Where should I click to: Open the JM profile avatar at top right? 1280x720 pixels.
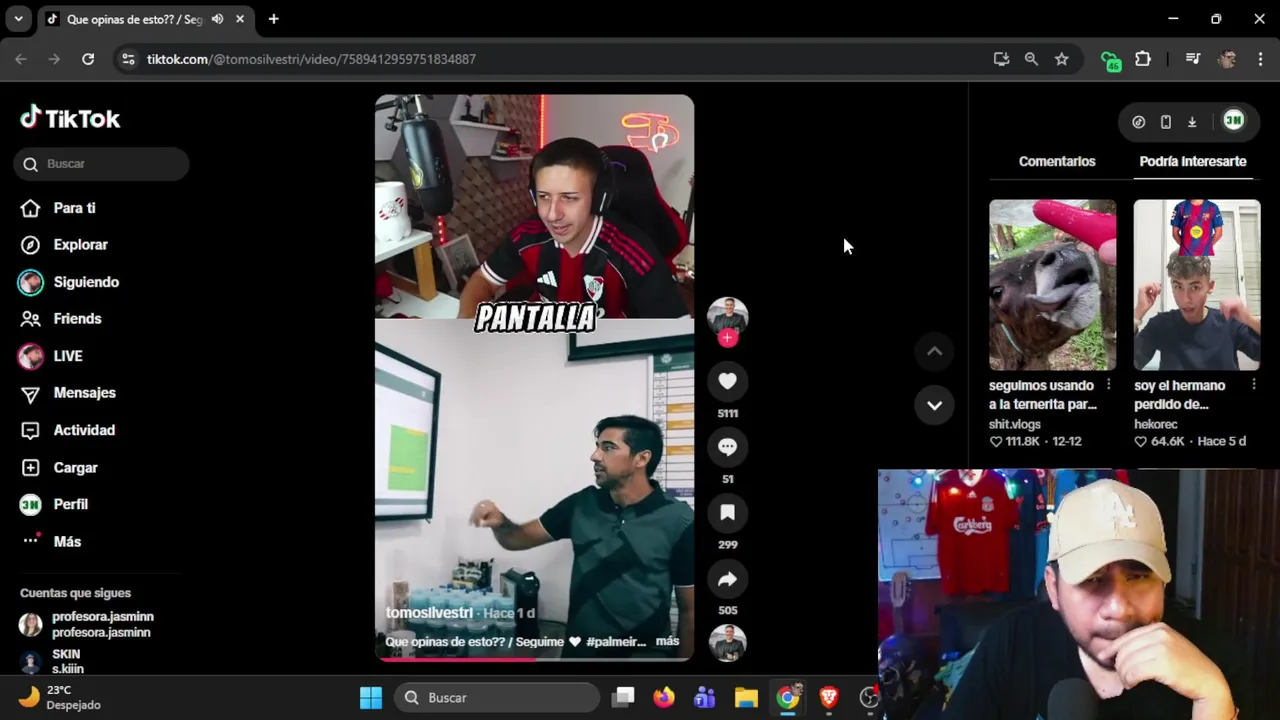coord(1233,121)
